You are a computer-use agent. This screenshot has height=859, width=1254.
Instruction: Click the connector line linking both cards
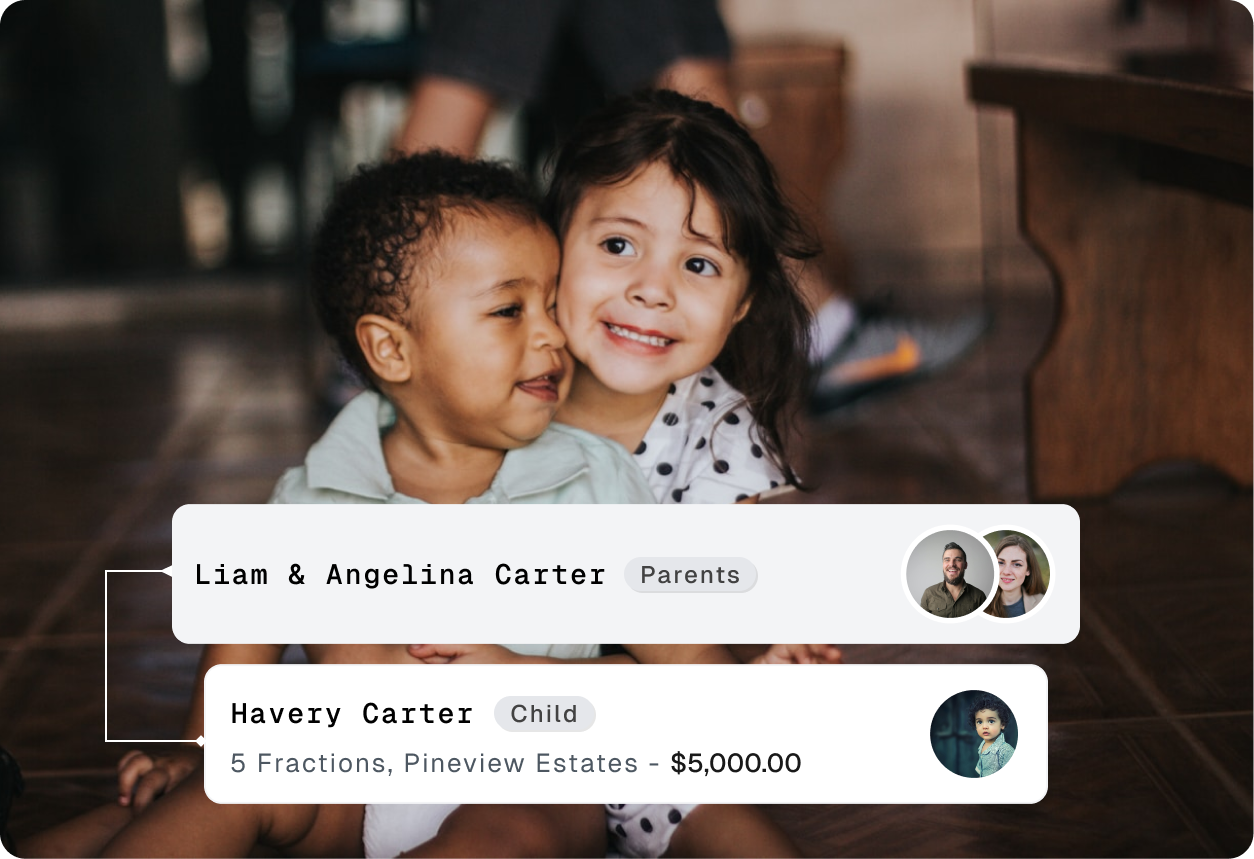coord(106,656)
